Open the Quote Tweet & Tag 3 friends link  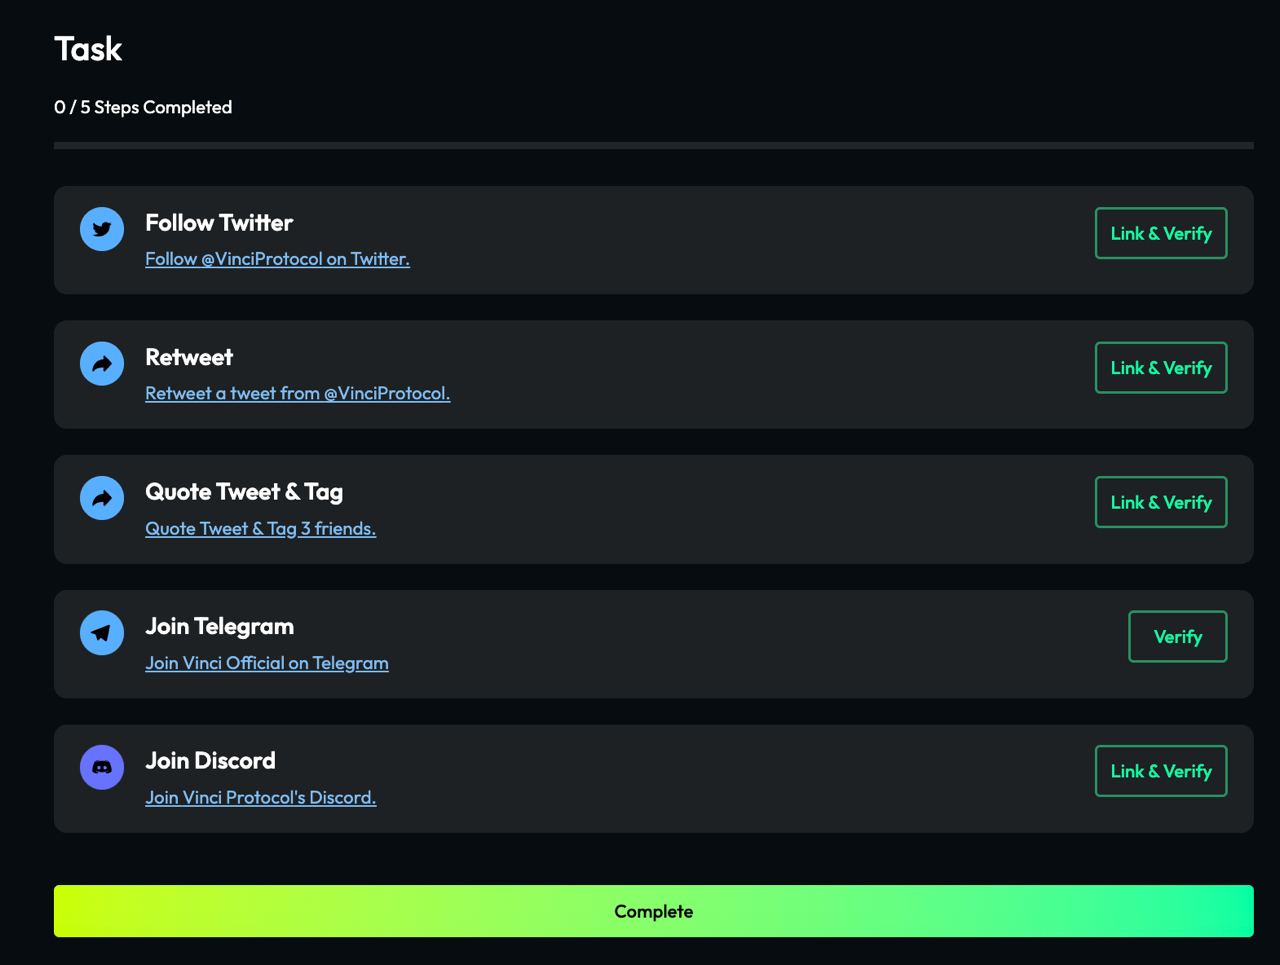coord(261,528)
